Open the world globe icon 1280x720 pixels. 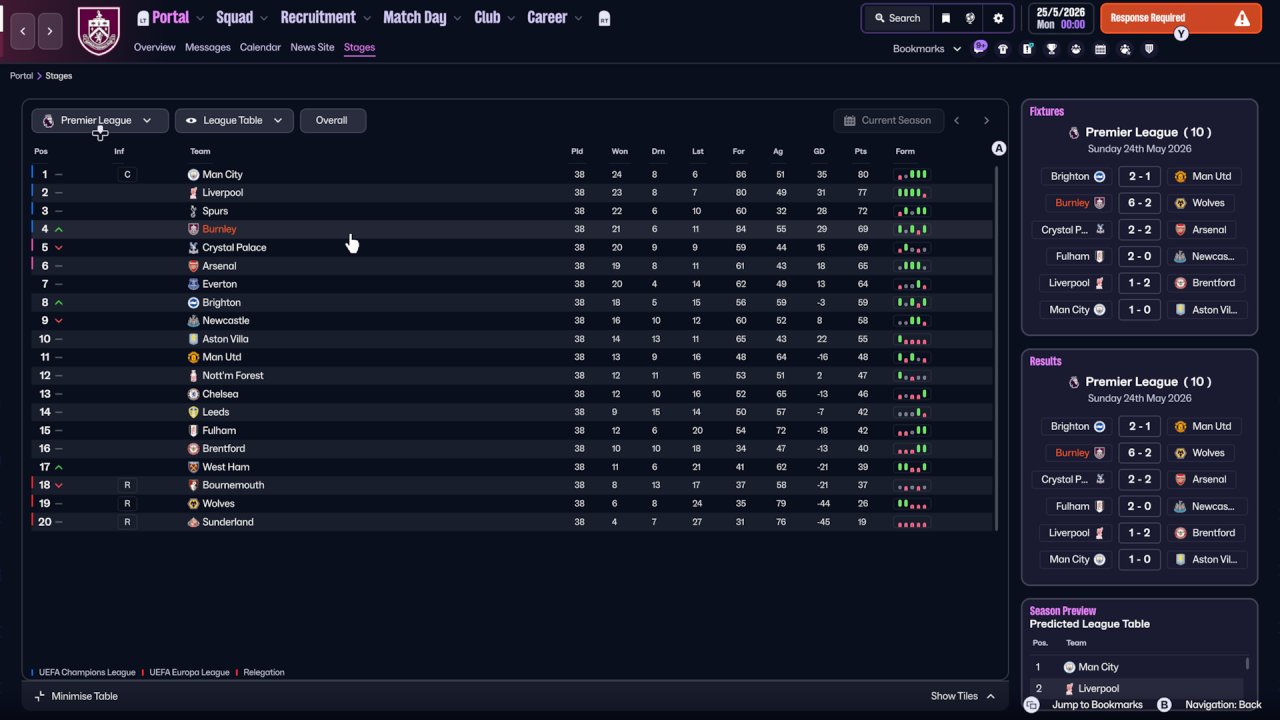[970, 18]
